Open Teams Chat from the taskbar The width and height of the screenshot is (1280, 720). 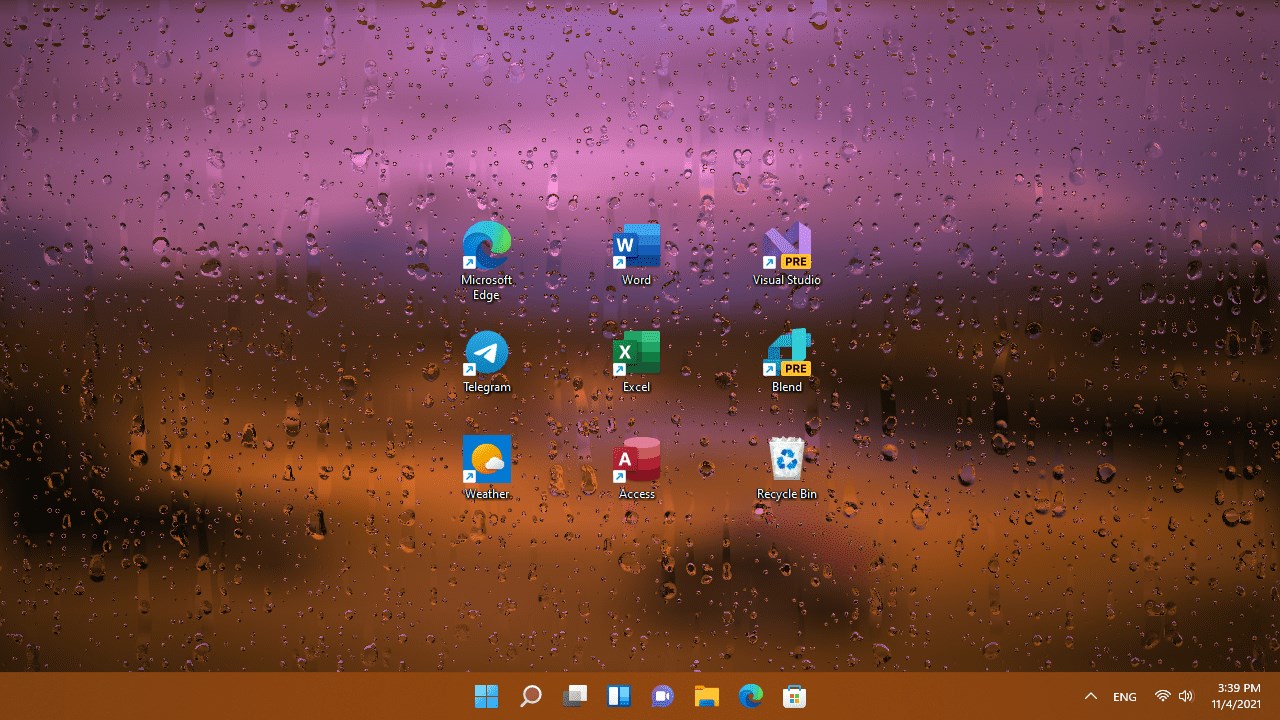(x=663, y=696)
